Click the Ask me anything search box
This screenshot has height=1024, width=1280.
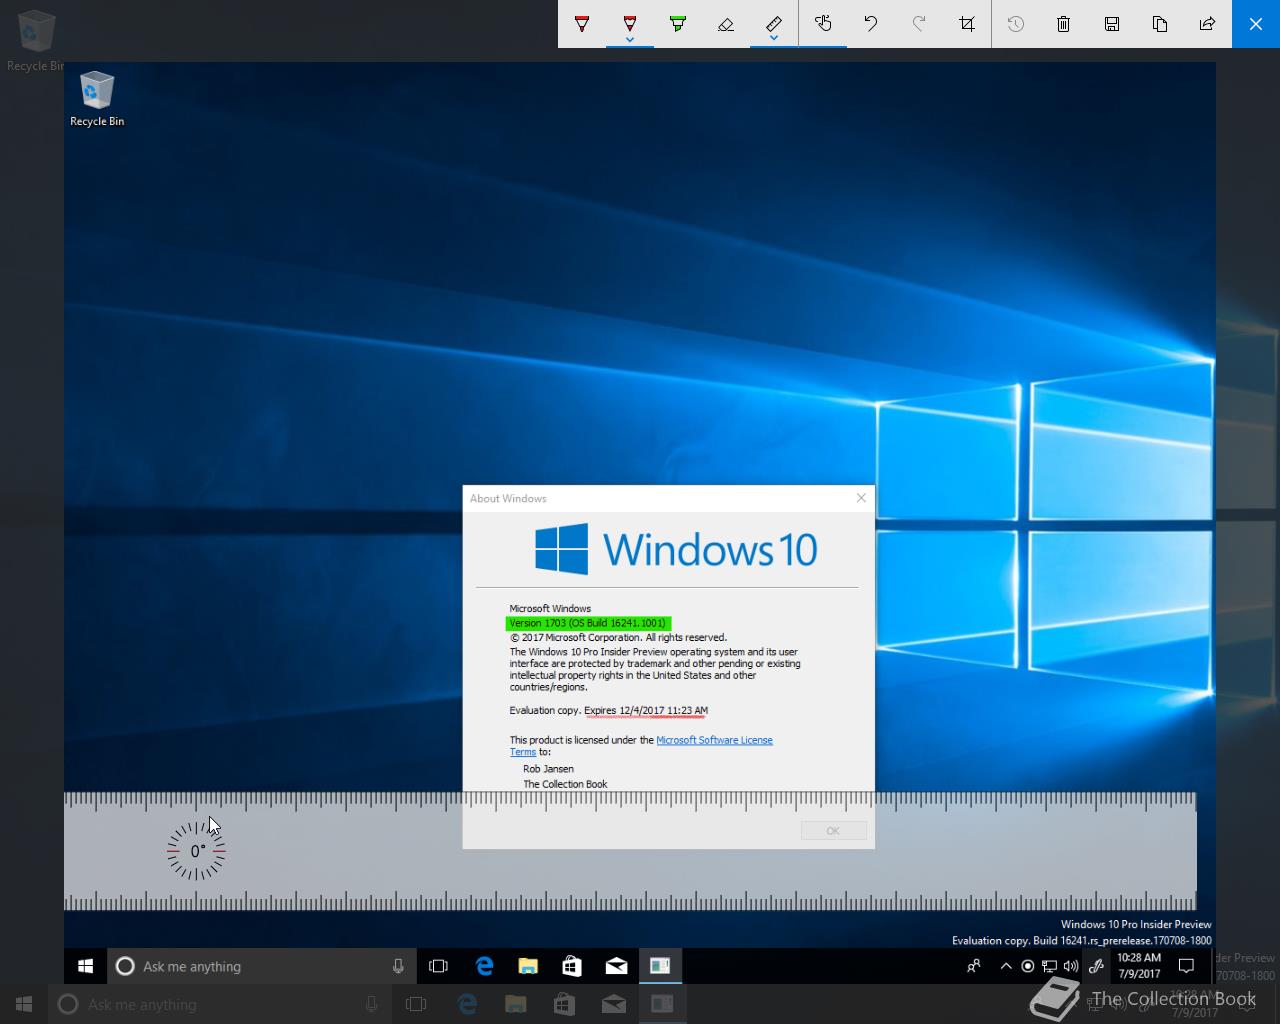click(260, 966)
